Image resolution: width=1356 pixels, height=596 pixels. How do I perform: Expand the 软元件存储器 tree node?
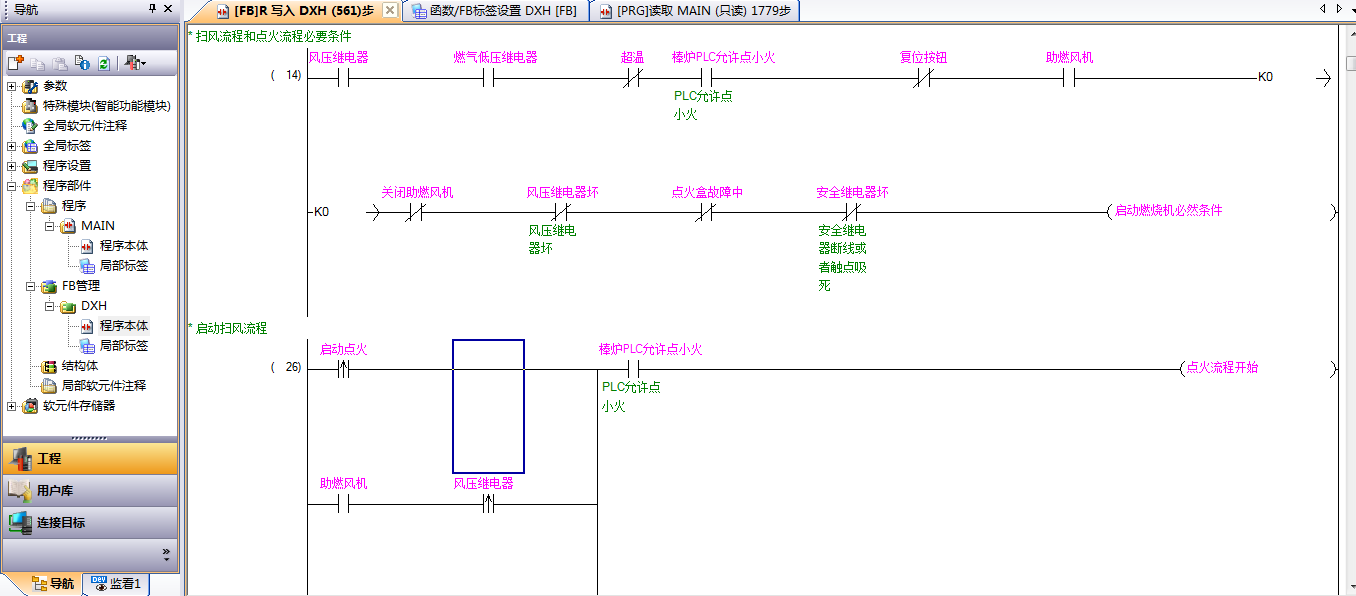coord(12,406)
